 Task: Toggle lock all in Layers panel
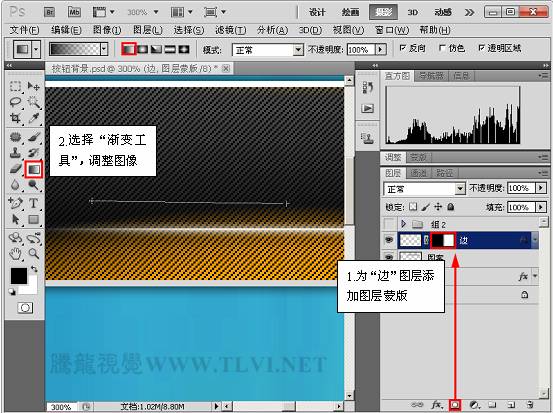pos(450,207)
